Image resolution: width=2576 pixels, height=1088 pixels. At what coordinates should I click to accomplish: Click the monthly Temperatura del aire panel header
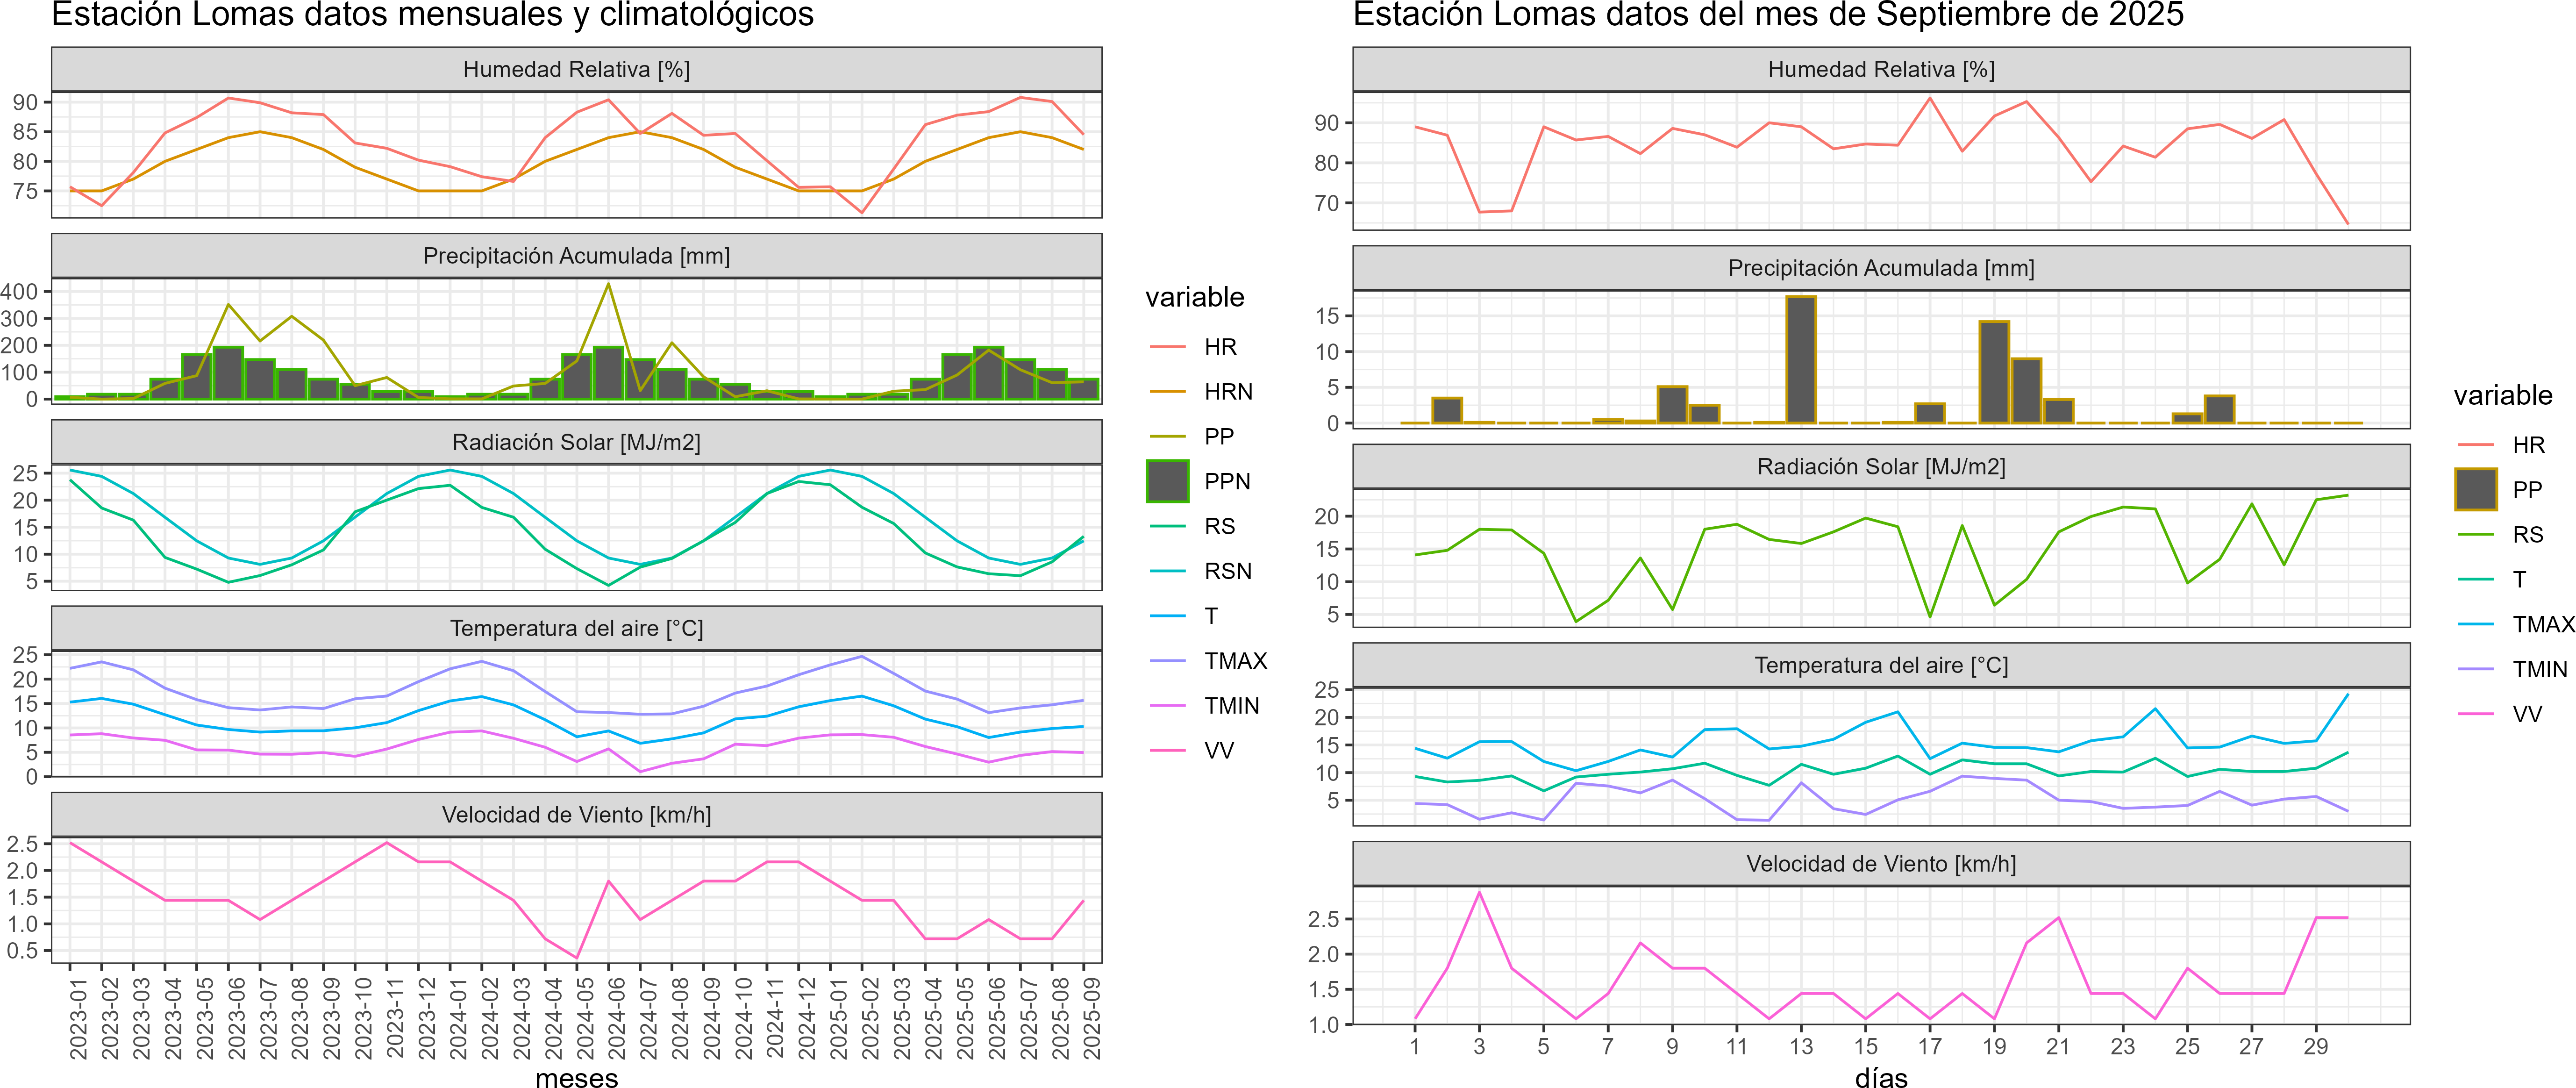pyautogui.click(x=576, y=628)
